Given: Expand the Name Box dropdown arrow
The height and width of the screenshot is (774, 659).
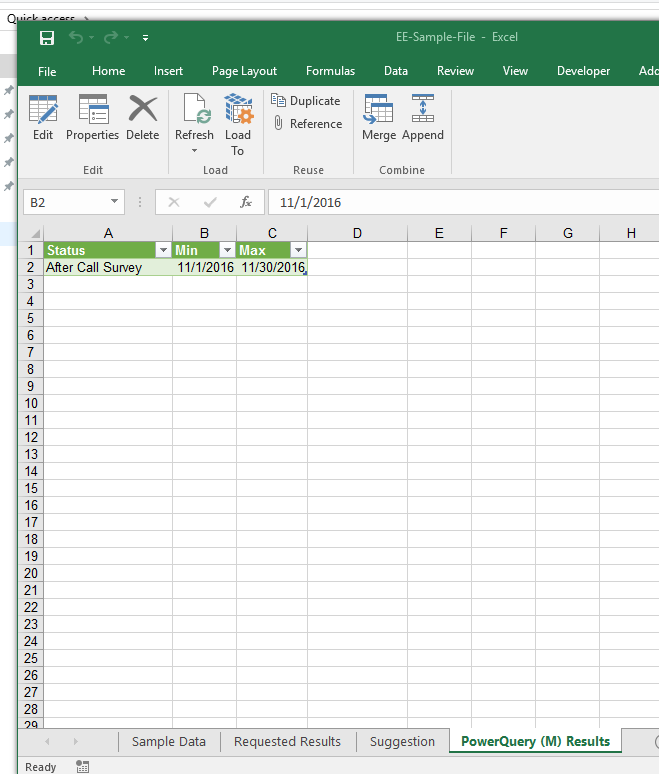Looking at the screenshot, I should 115,202.
